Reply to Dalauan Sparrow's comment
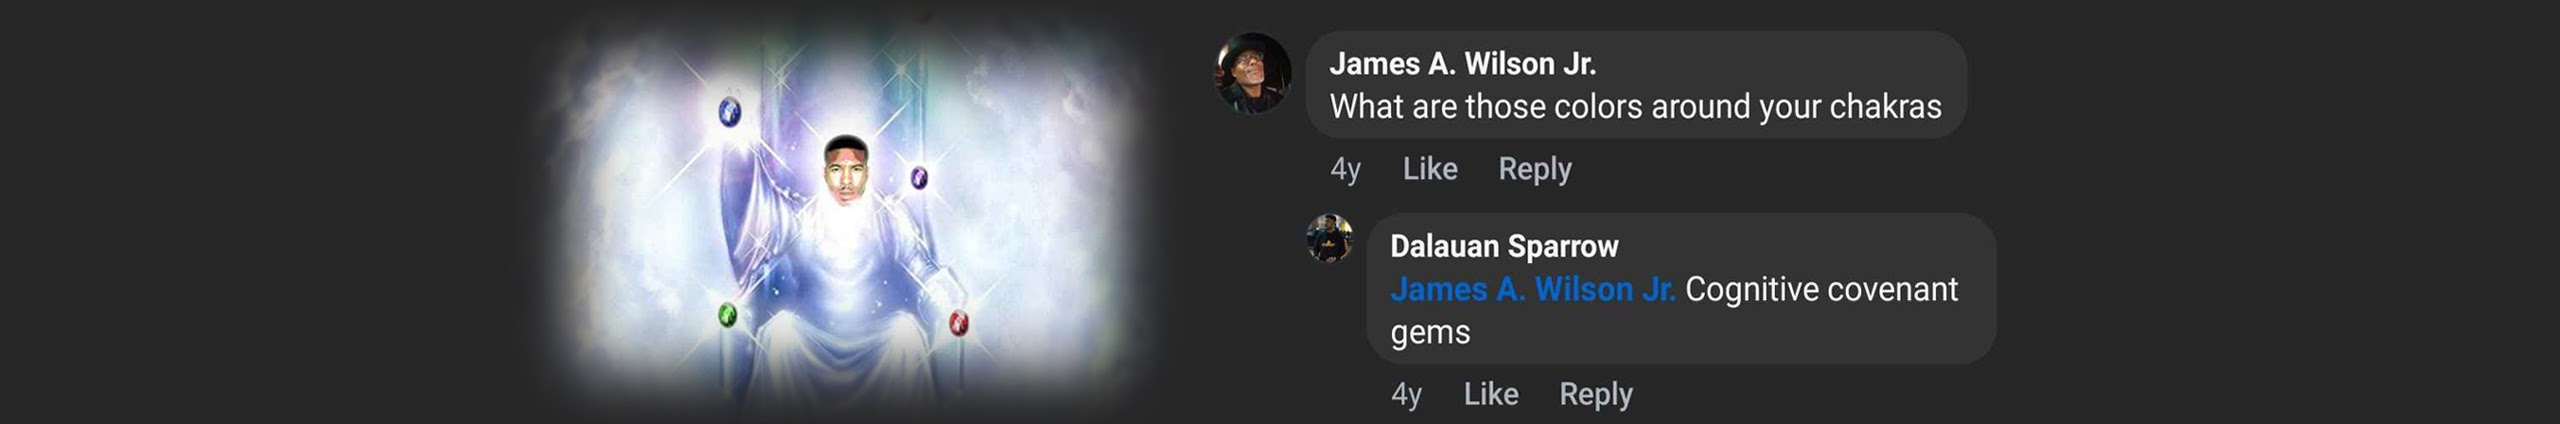Screen dimensions: 2560x424 click(x=1596, y=394)
